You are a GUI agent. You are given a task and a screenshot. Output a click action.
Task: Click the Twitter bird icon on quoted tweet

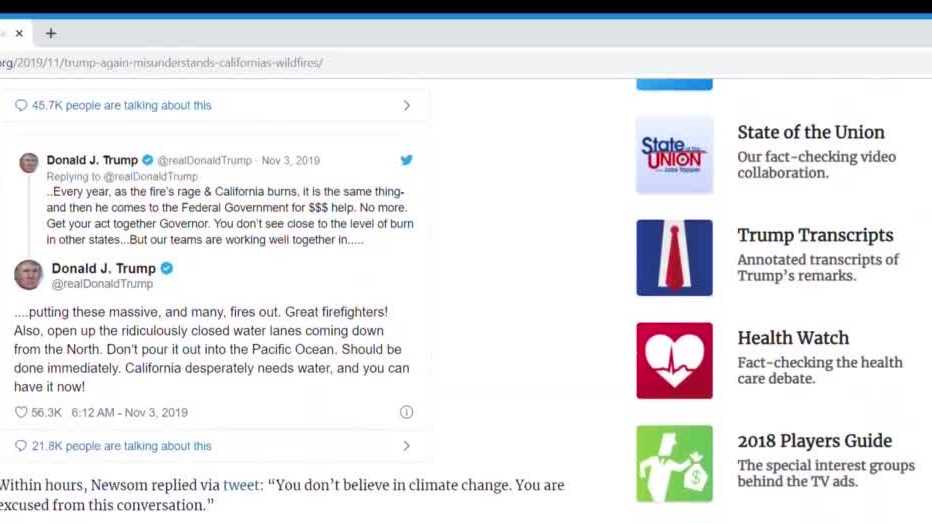(407, 160)
